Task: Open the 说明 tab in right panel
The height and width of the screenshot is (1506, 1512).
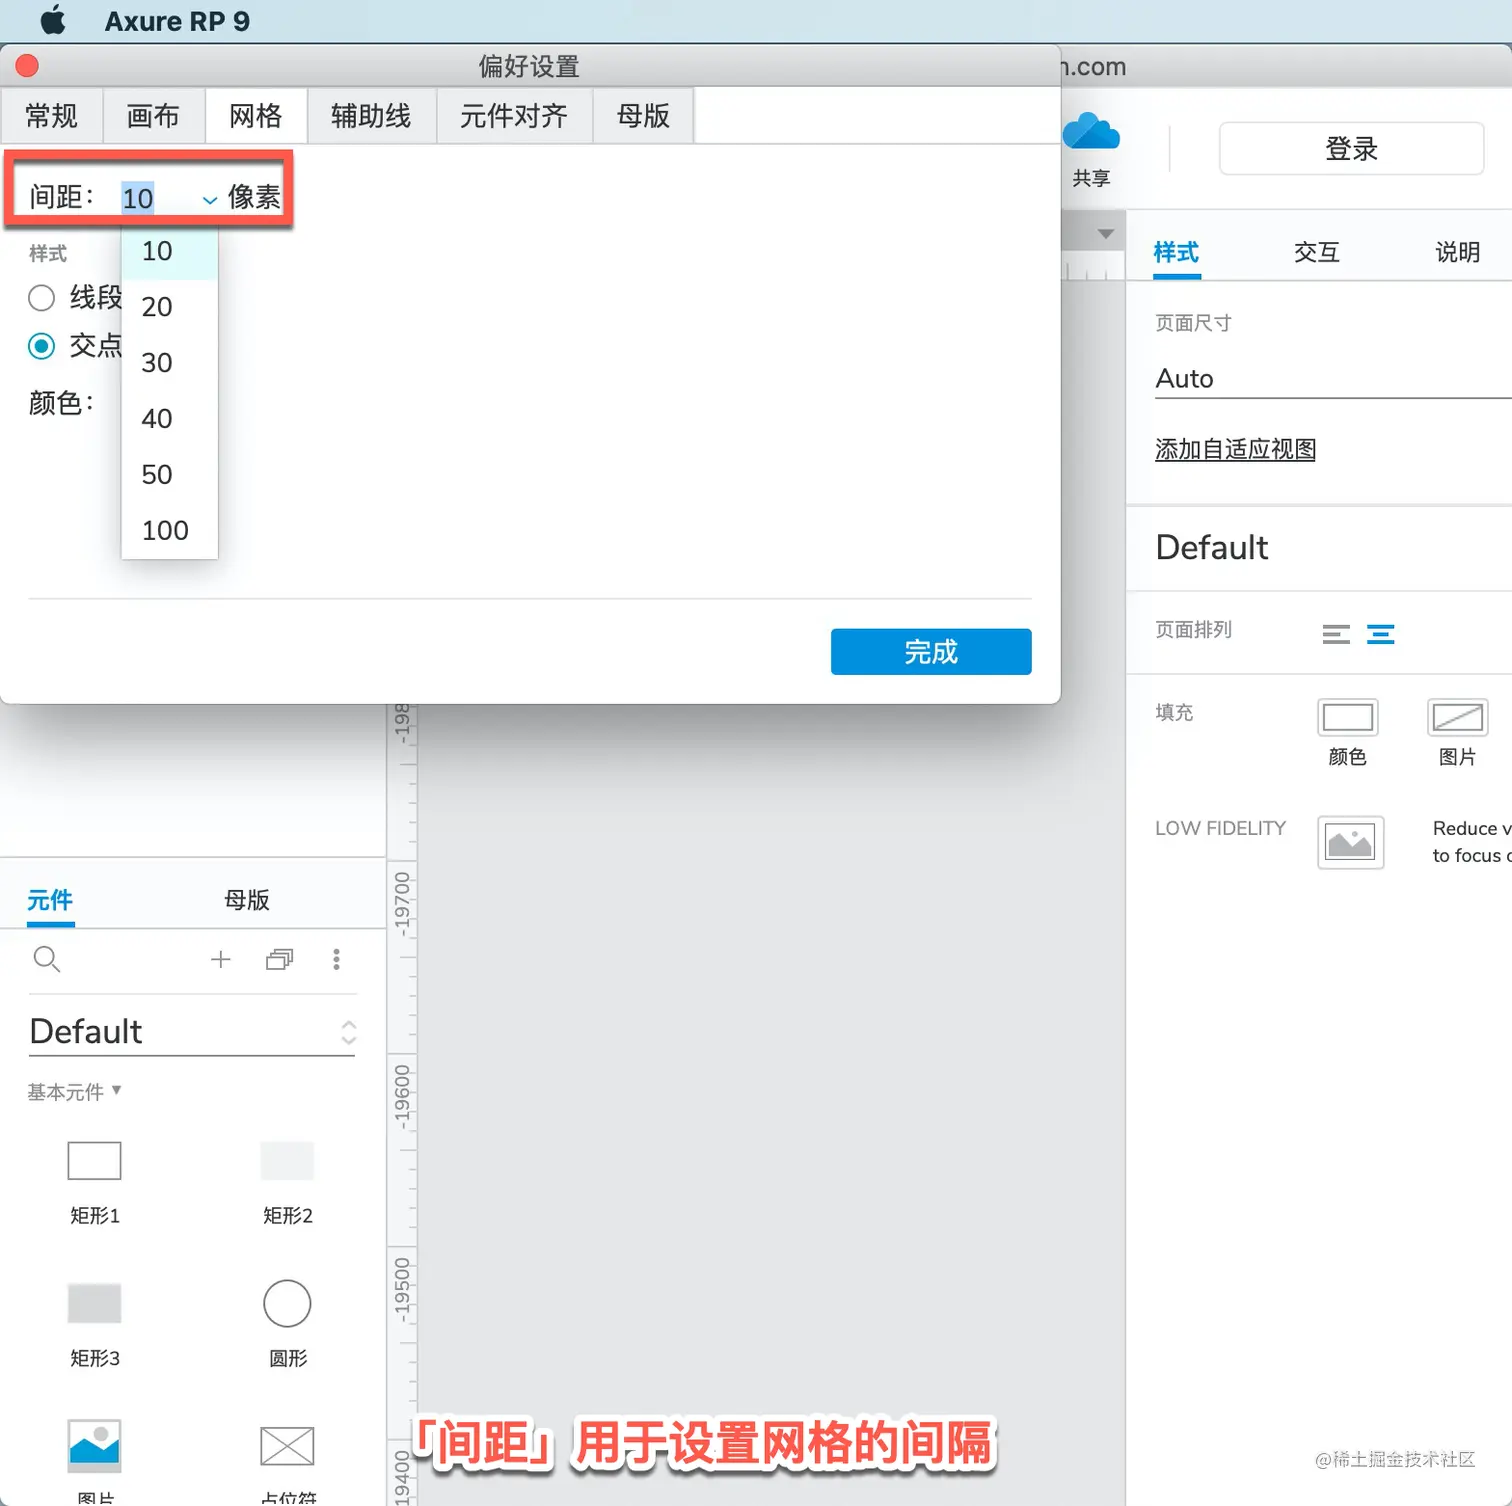Action: pos(1457,252)
